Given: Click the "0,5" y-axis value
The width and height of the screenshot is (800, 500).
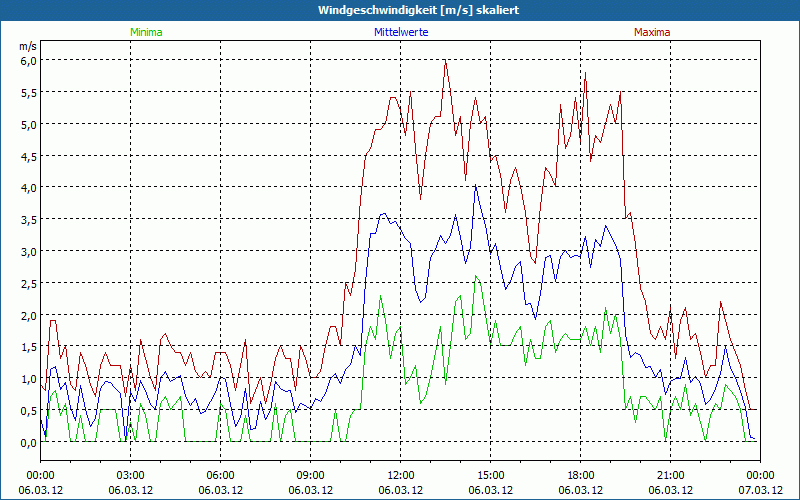Looking at the screenshot, I should (x=29, y=411).
